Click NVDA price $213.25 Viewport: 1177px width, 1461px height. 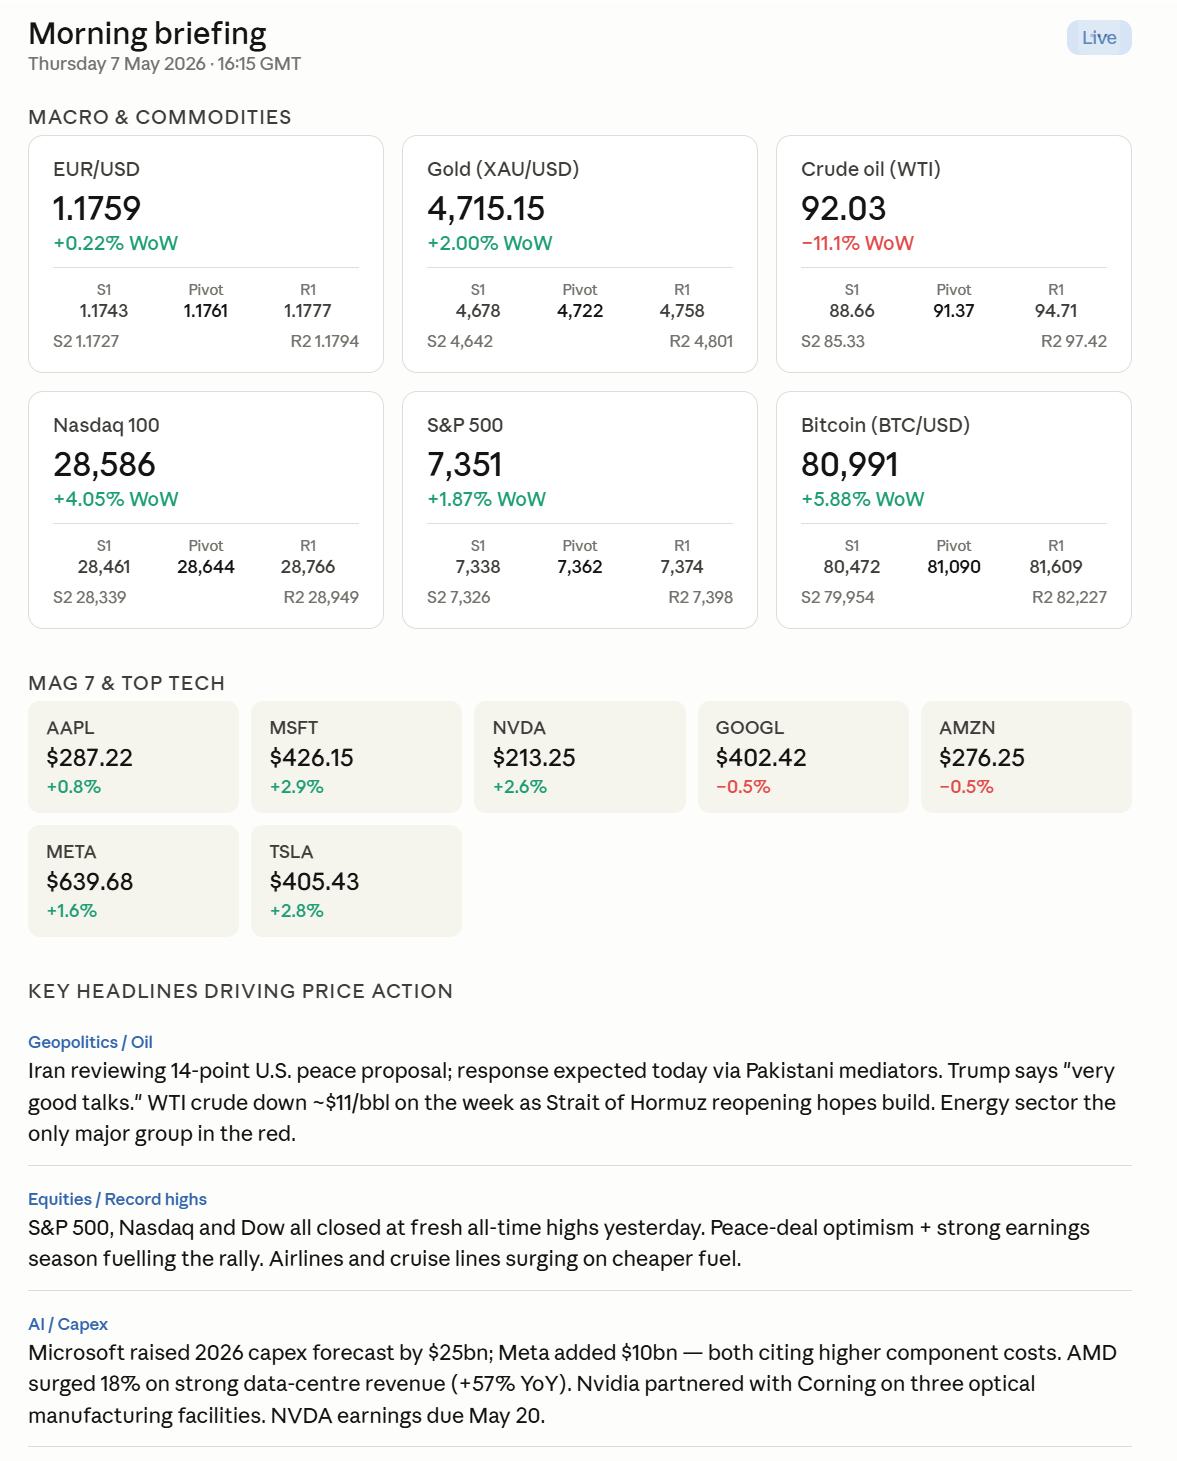[x=534, y=758]
